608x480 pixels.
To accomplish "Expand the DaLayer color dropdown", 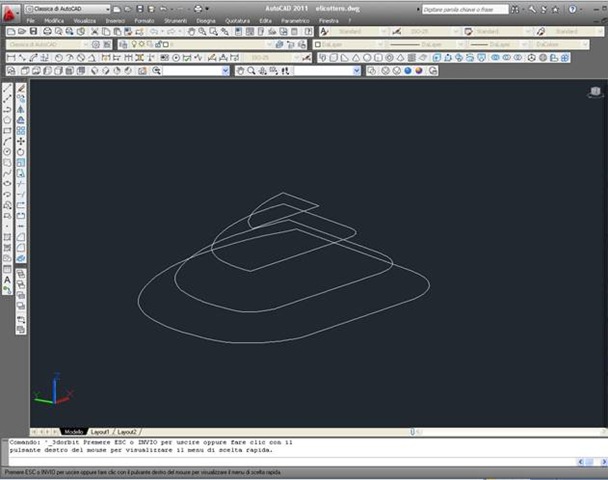I will point(345,44).
